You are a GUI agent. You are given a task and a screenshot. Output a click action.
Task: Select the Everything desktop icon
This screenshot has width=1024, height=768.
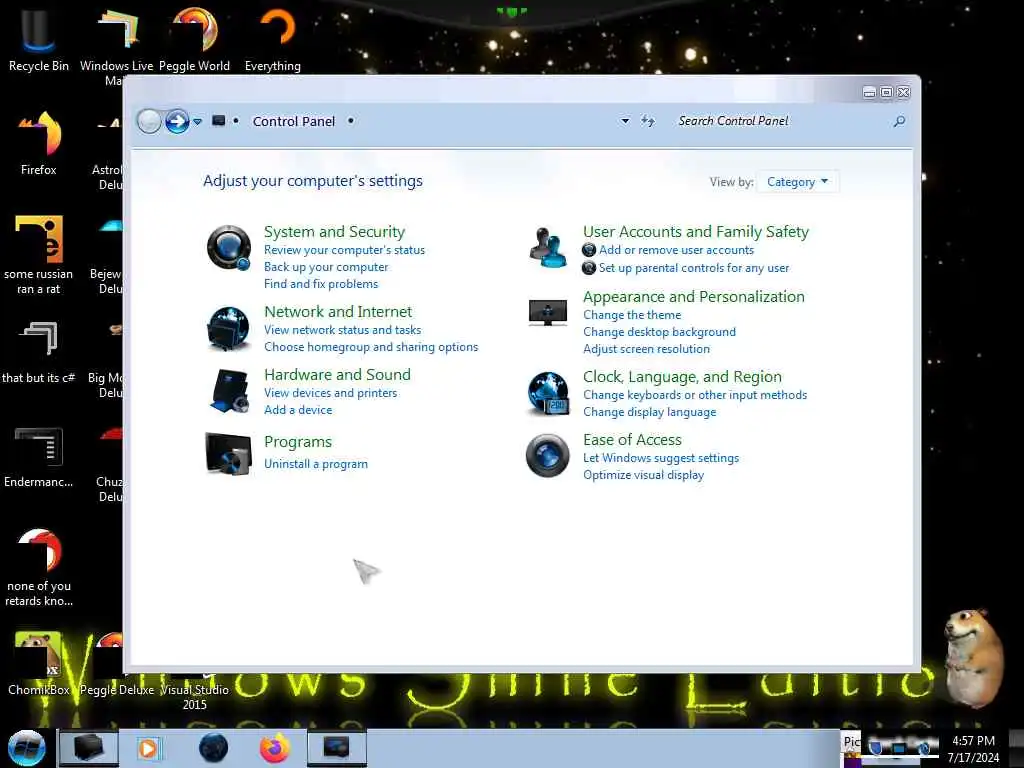(x=273, y=39)
